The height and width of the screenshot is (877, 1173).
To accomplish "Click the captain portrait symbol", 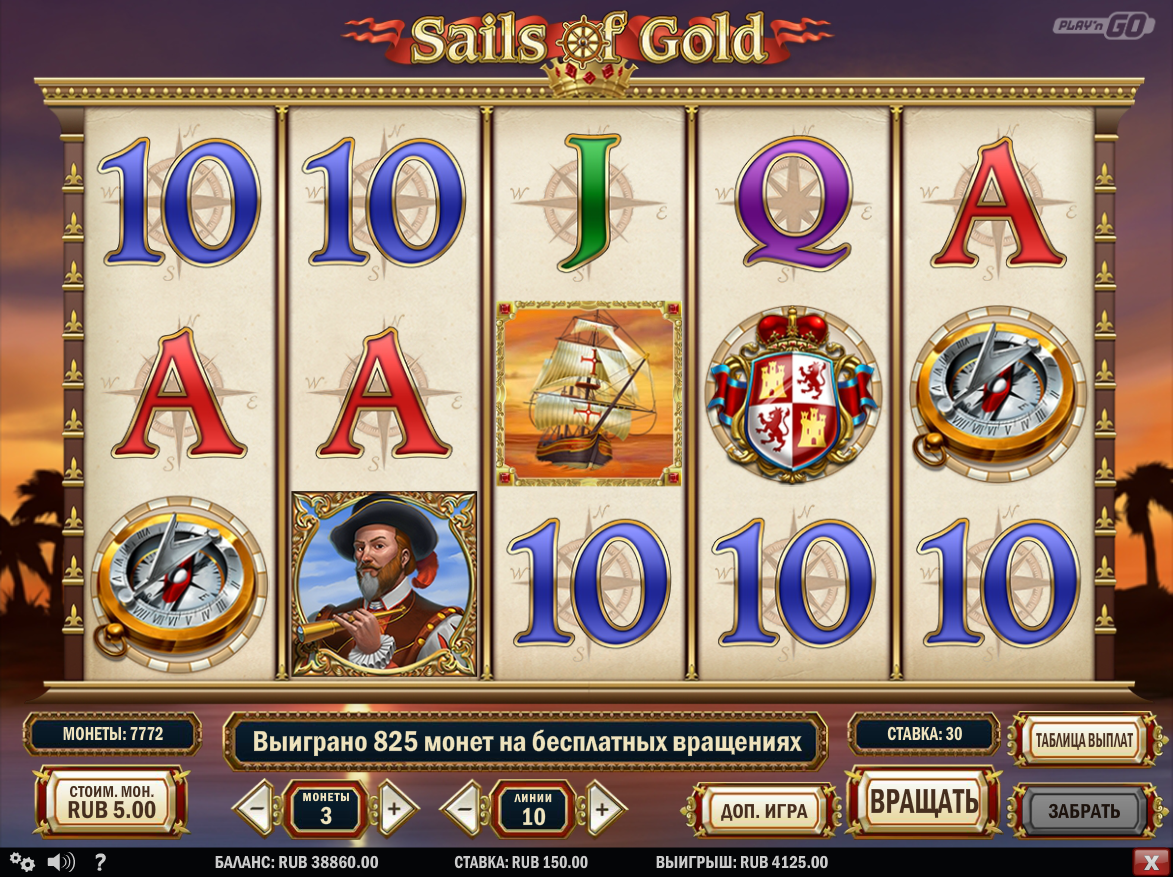I will pyautogui.click(x=384, y=584).
